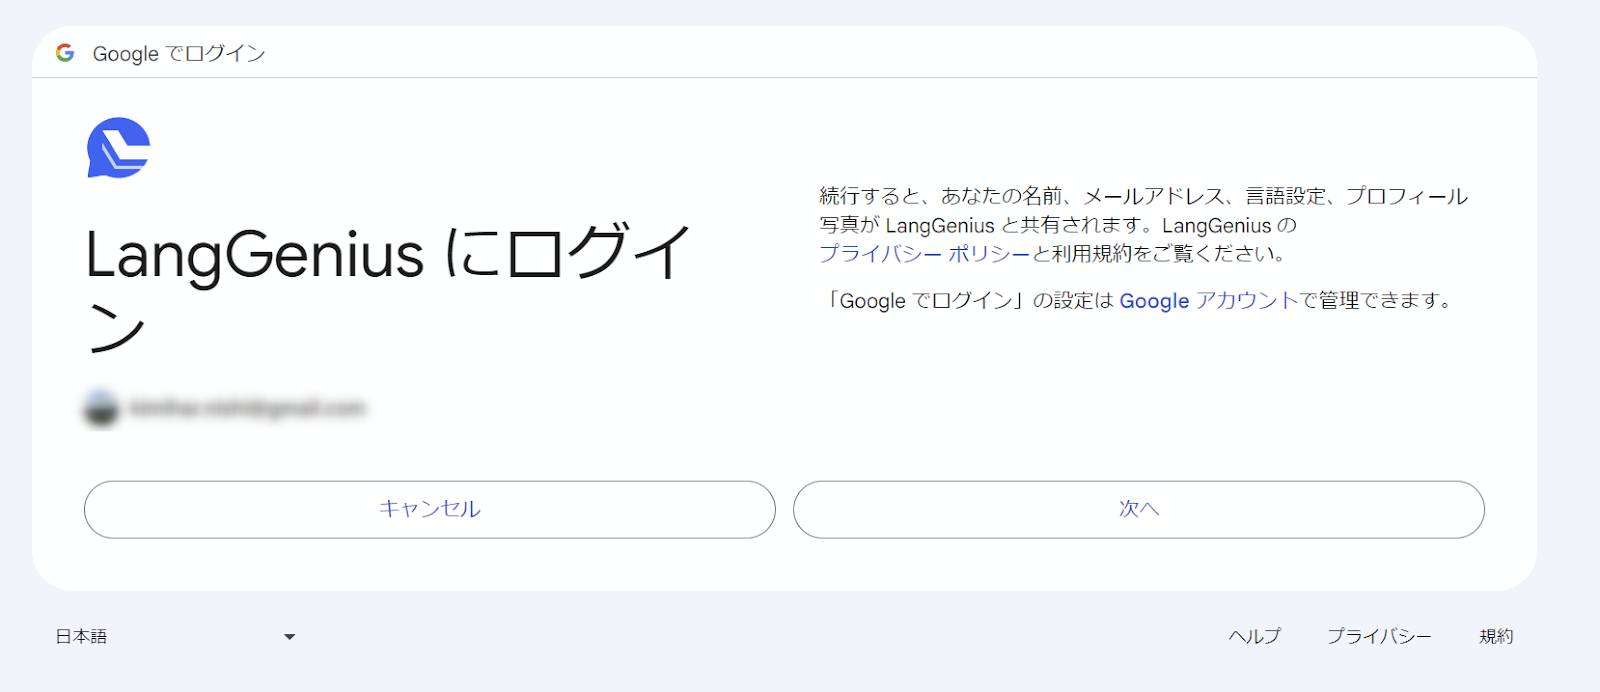Click the 次へ button
The image size is (1600, 692).
pos(1139,509)
